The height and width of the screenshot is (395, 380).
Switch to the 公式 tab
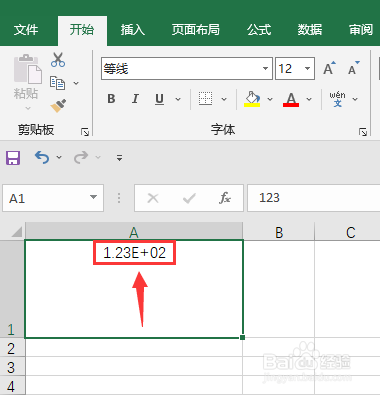click(x=259, y=30)
